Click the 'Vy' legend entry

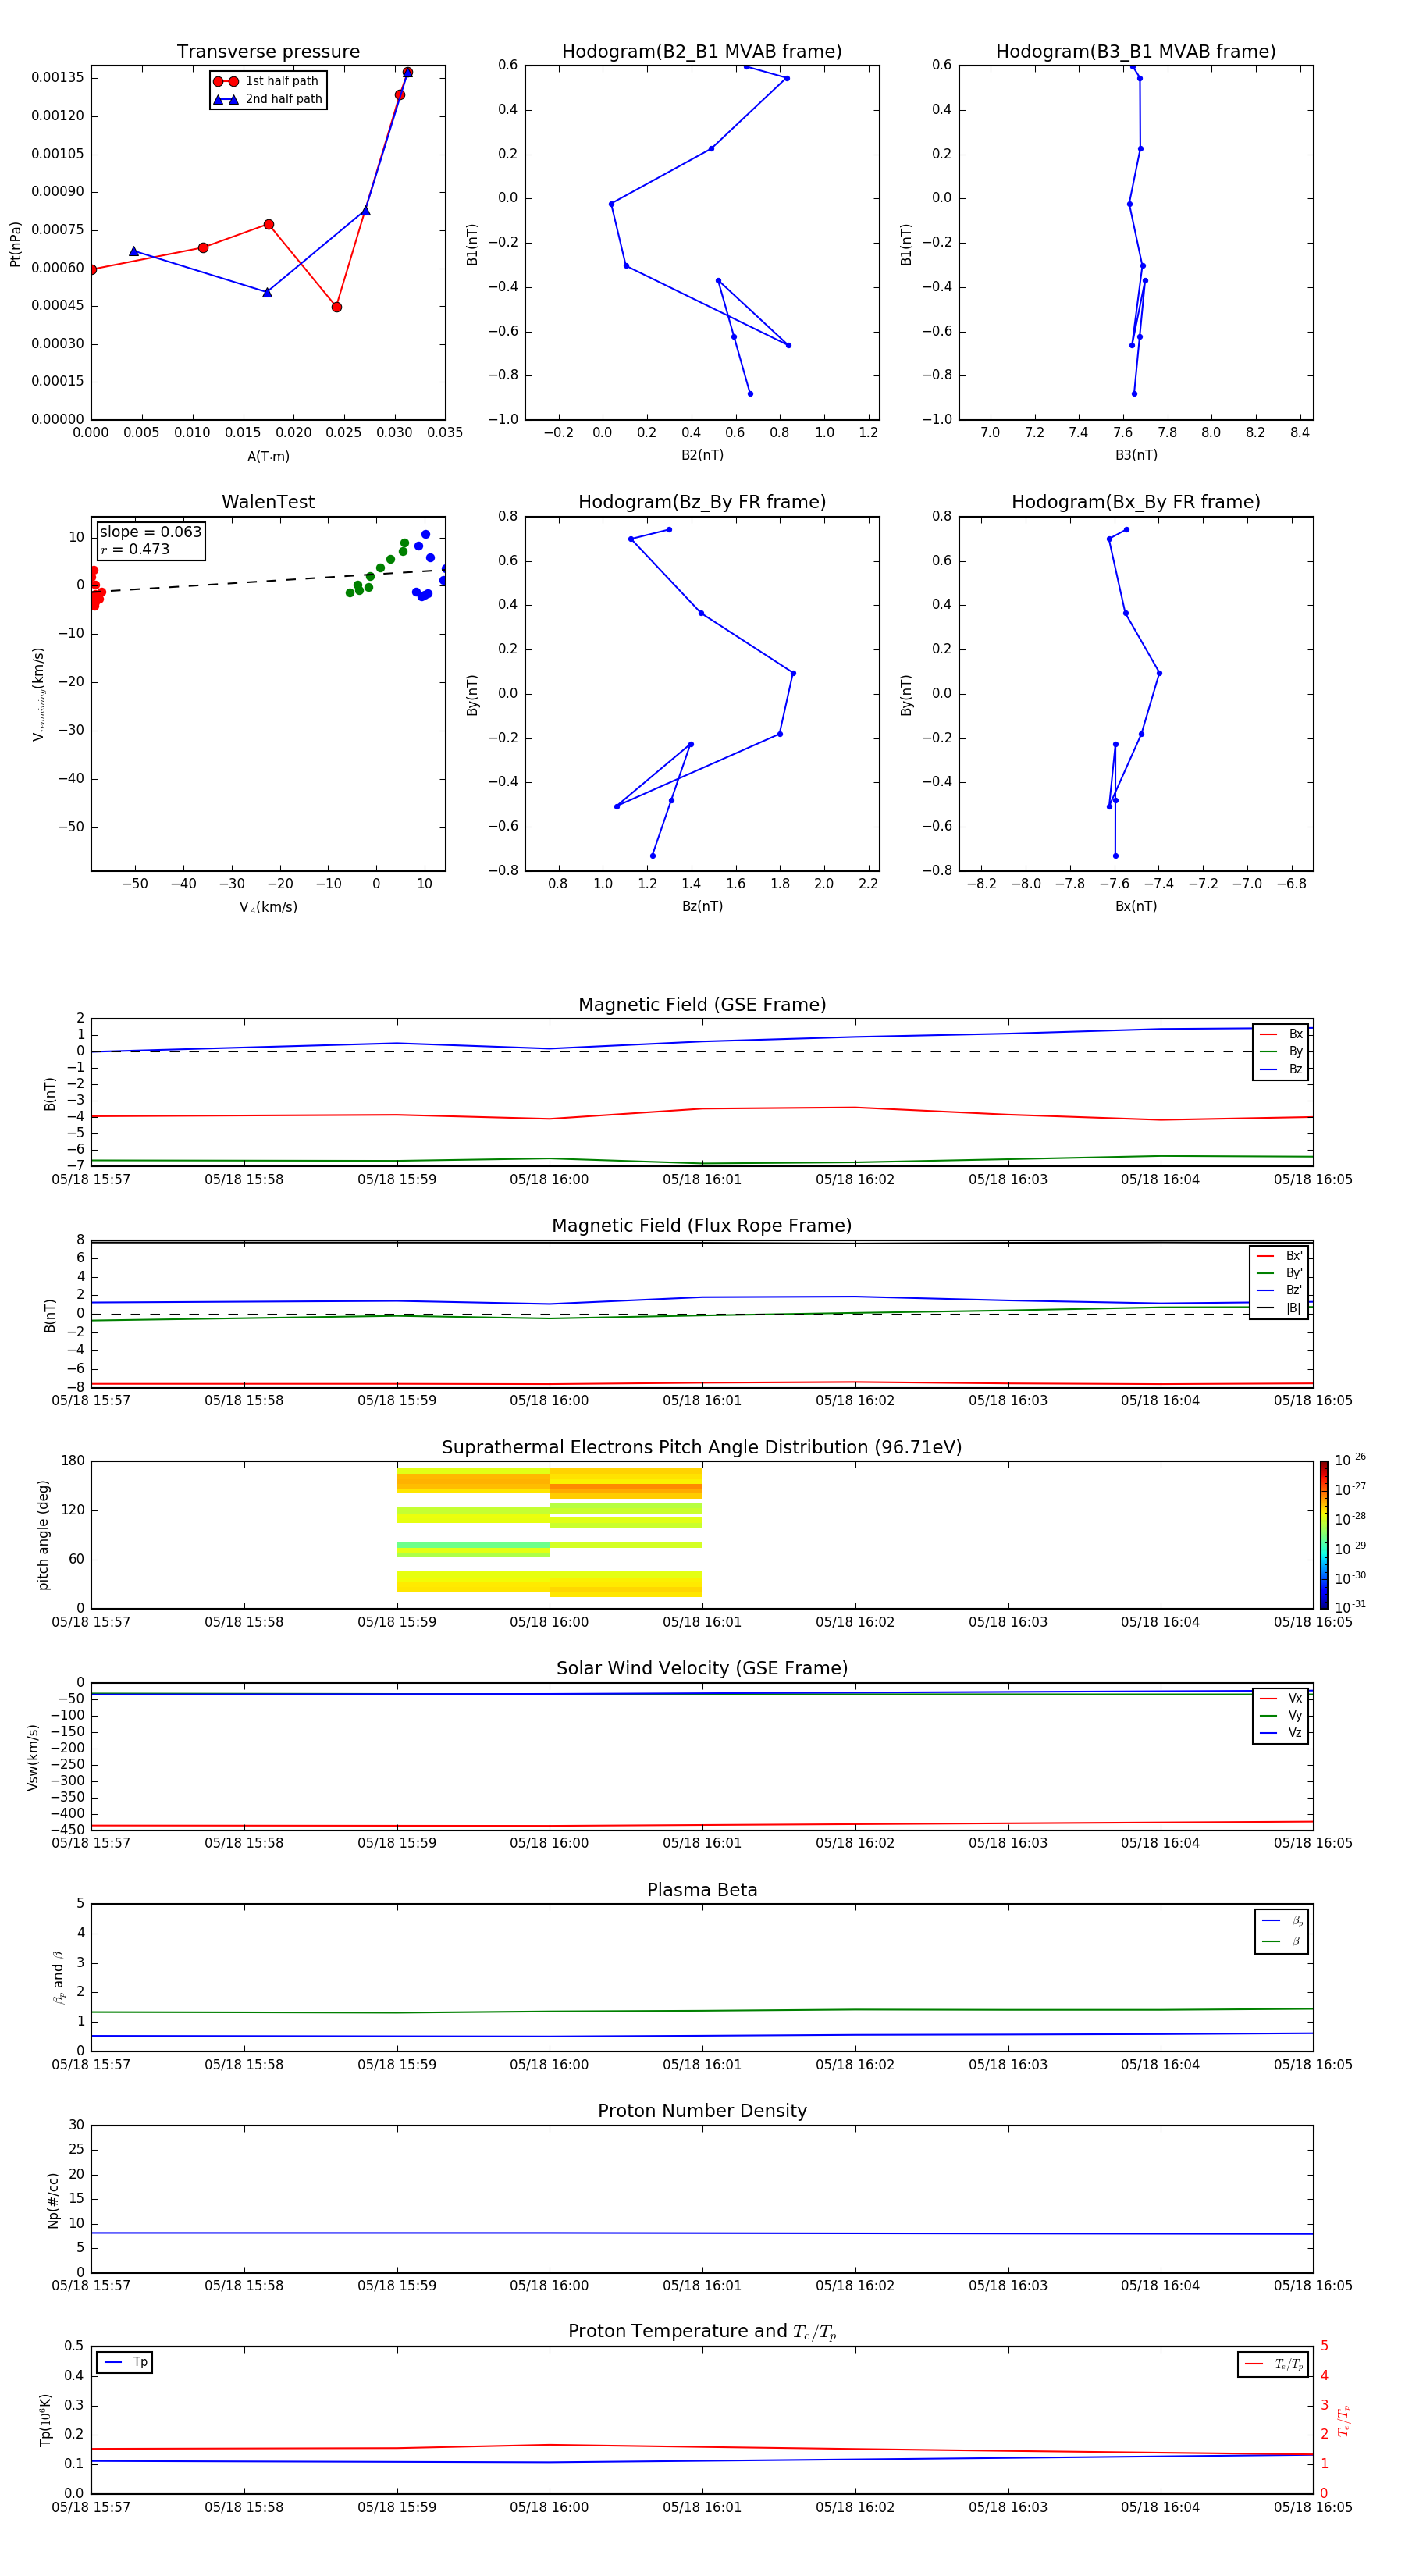click(x=1281, y=1716)
